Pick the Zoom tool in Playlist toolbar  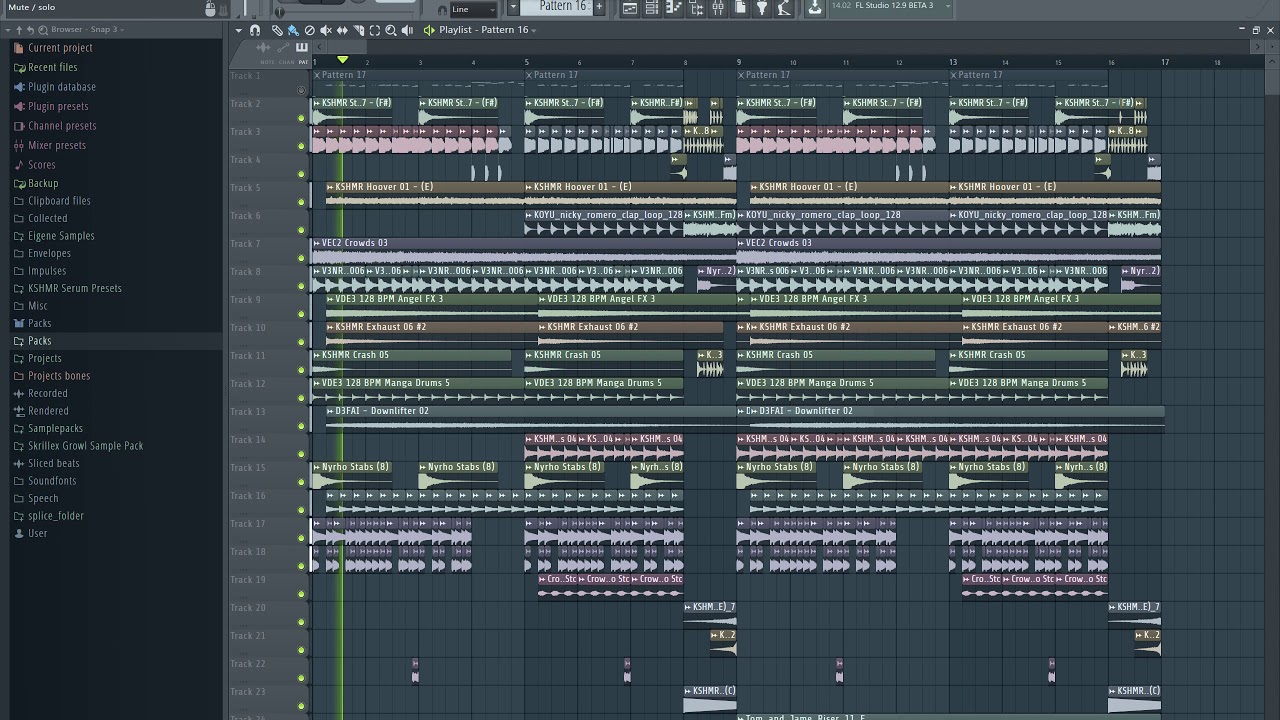tap(391, 30)
